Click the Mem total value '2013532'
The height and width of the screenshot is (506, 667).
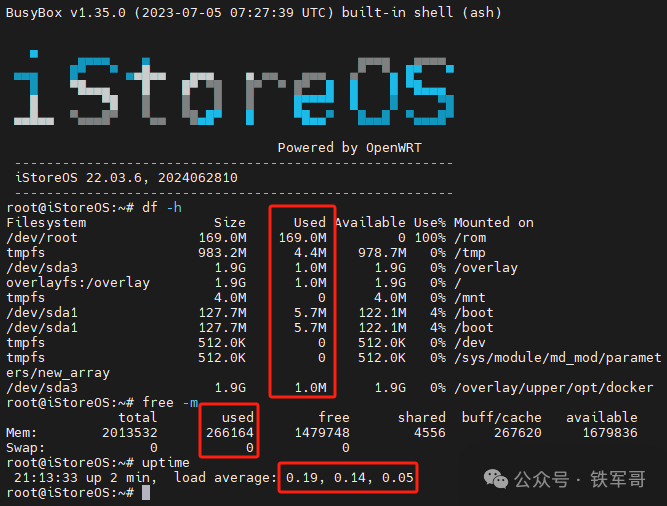click(130, 432)
